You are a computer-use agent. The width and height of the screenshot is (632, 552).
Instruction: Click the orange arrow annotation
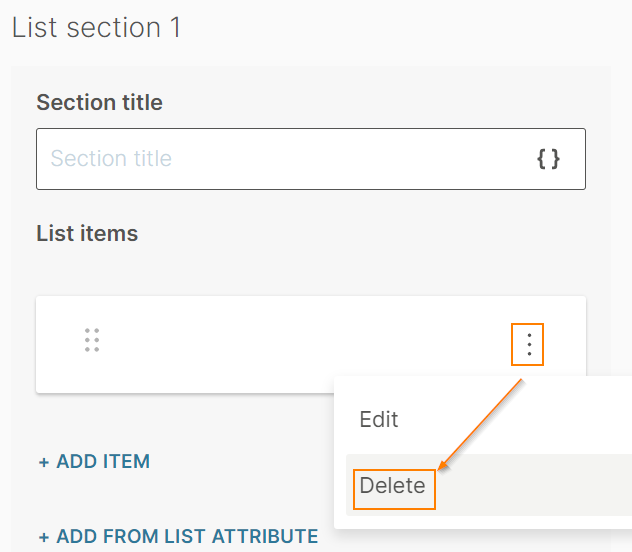(x=482, y=421)
